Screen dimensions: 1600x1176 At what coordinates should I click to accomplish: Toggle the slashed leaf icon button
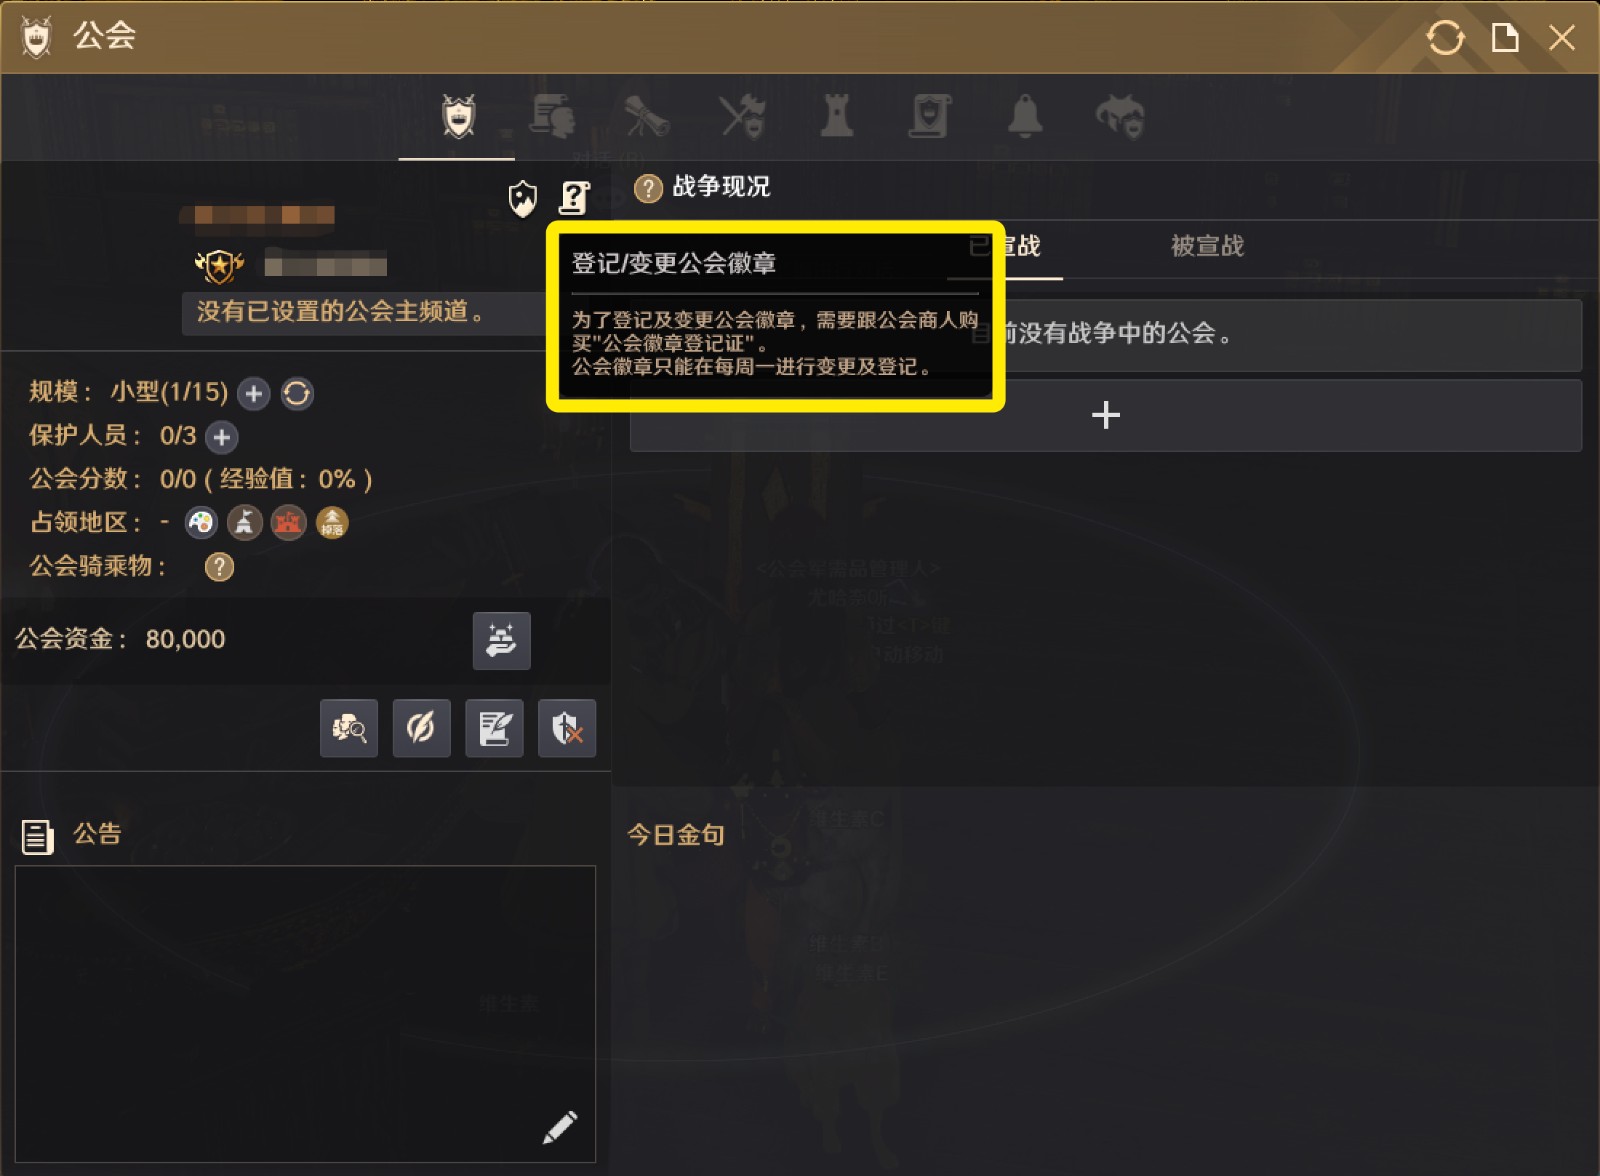coord(421,728)
